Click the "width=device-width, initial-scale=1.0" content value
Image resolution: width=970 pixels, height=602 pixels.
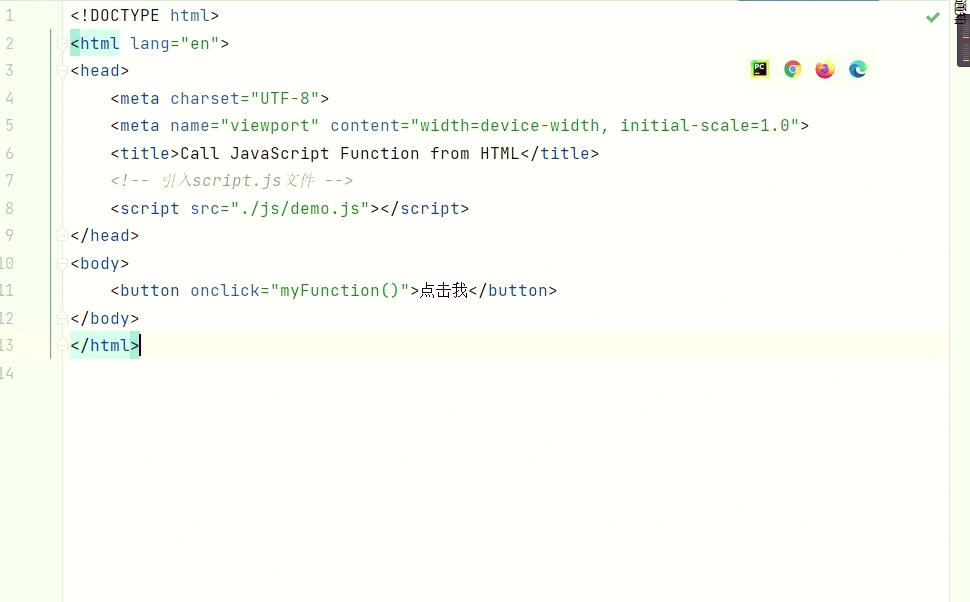[605, 126]
